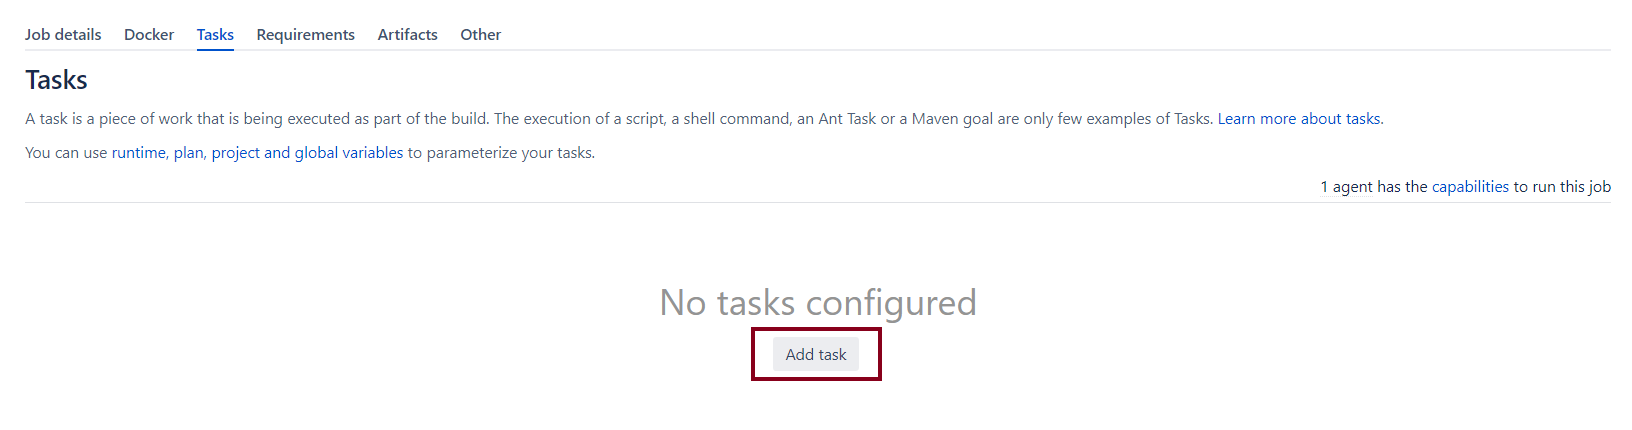The height and width of the screenshot is (430, 1632).
Task: Open the Artifacts tab
Action: (x=407, y=34)
